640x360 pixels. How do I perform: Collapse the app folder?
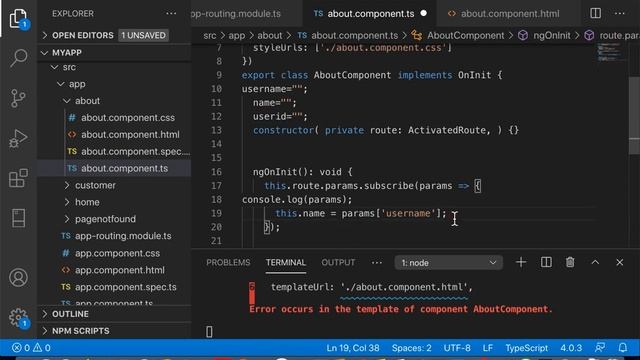(114, 84)
